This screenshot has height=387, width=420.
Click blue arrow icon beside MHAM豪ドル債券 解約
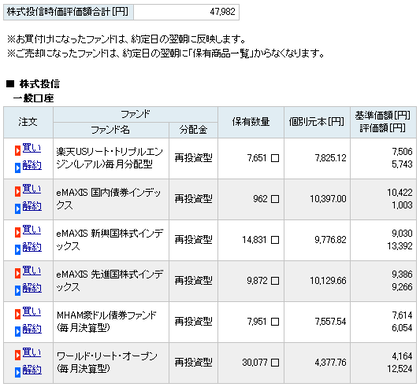[18, 331]
